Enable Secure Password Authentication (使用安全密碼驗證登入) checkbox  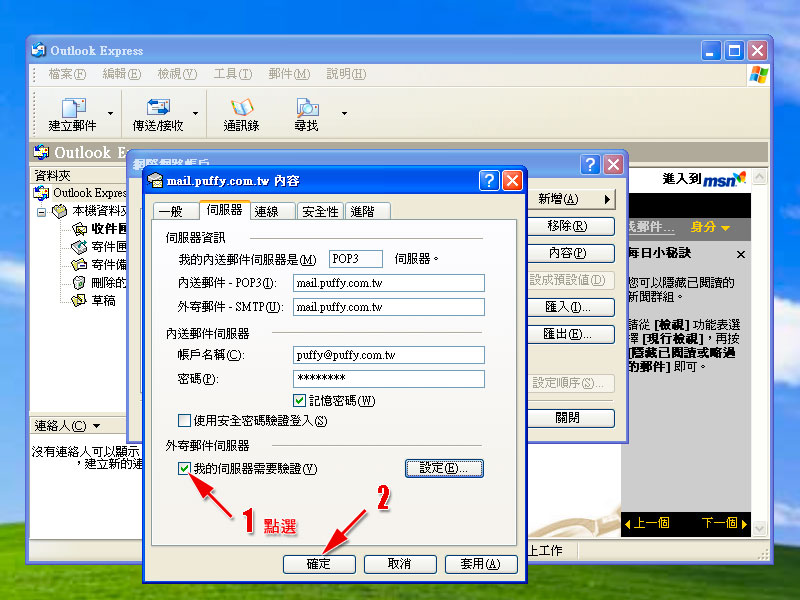[184, 420]
